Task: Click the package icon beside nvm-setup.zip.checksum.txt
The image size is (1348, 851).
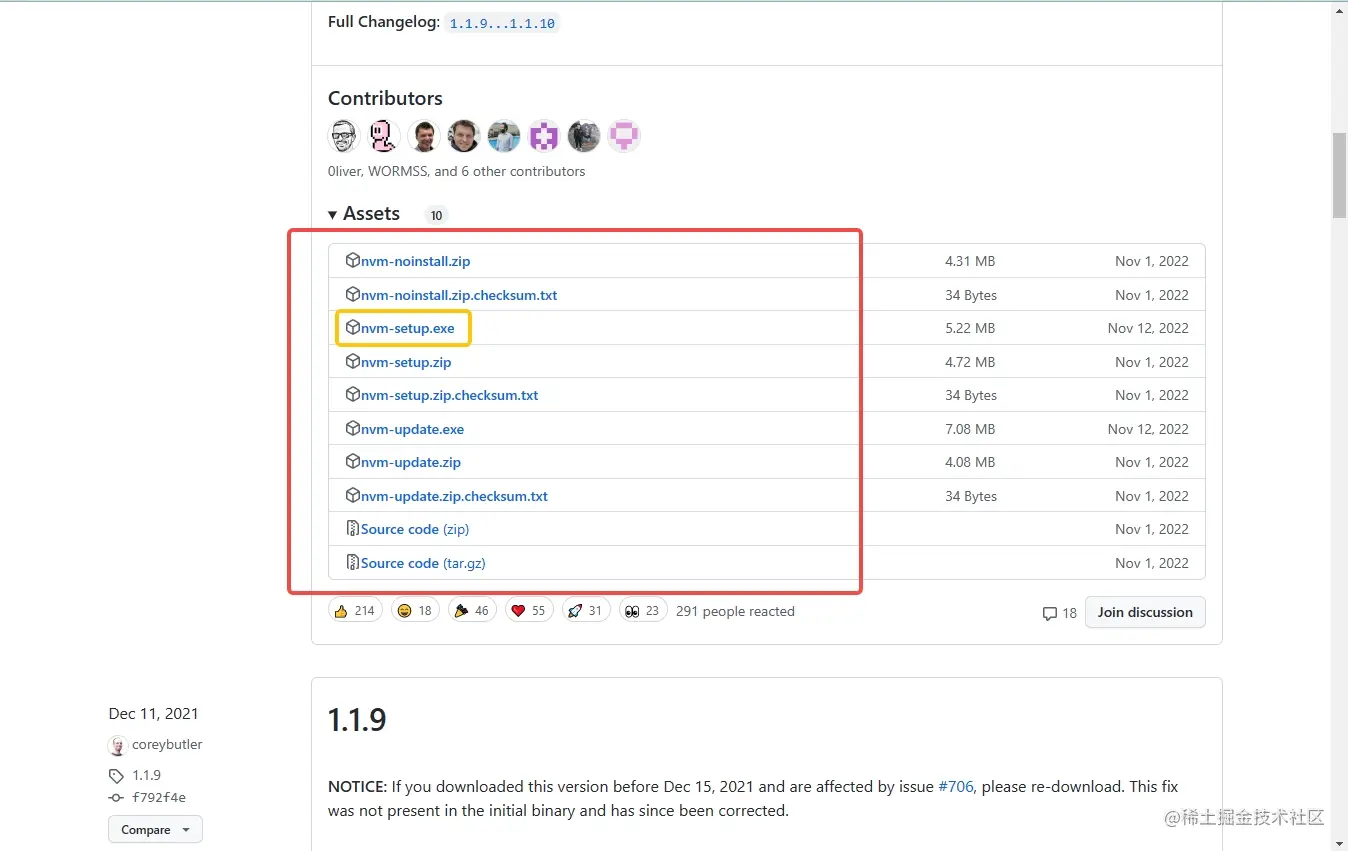Action: 352,395
